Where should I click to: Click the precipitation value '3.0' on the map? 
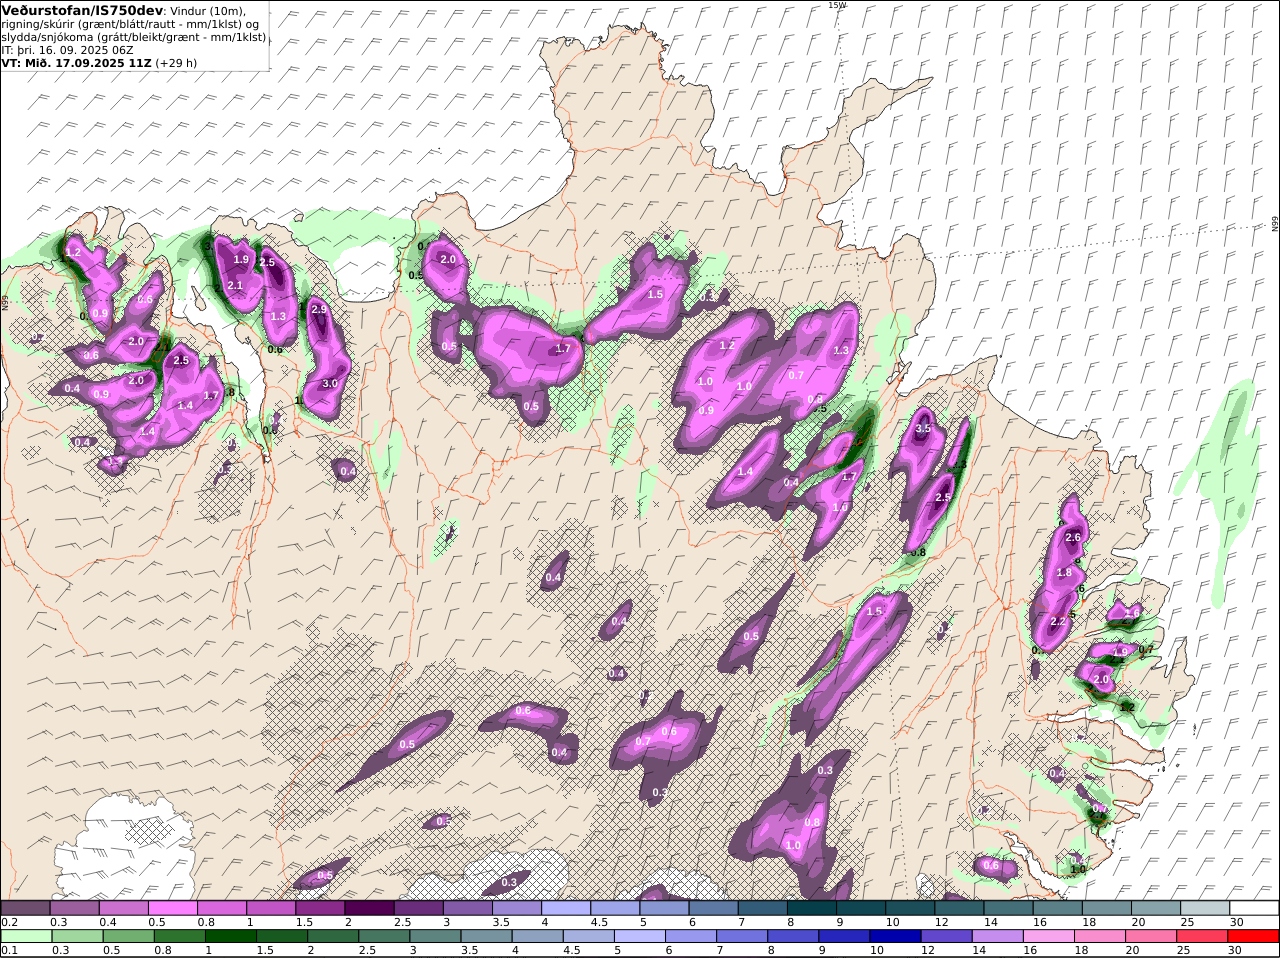coord(330,384)
